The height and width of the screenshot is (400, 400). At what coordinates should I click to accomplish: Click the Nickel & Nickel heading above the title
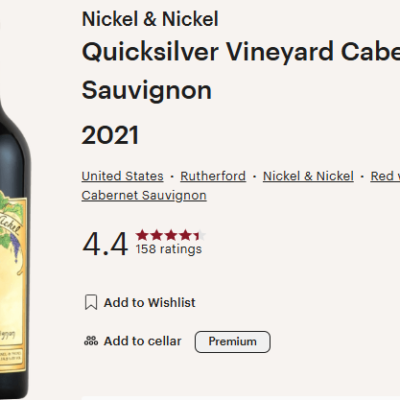tap(150, 19)
